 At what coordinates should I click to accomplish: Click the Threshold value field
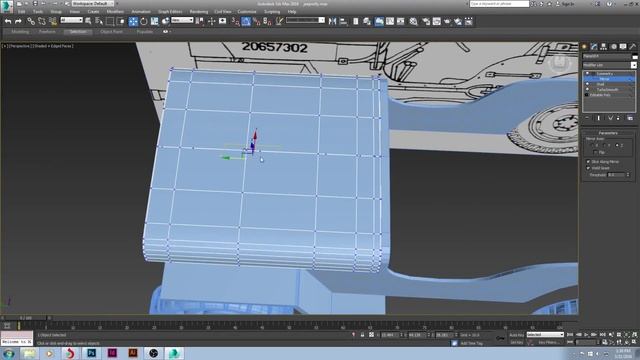[616, 175]
